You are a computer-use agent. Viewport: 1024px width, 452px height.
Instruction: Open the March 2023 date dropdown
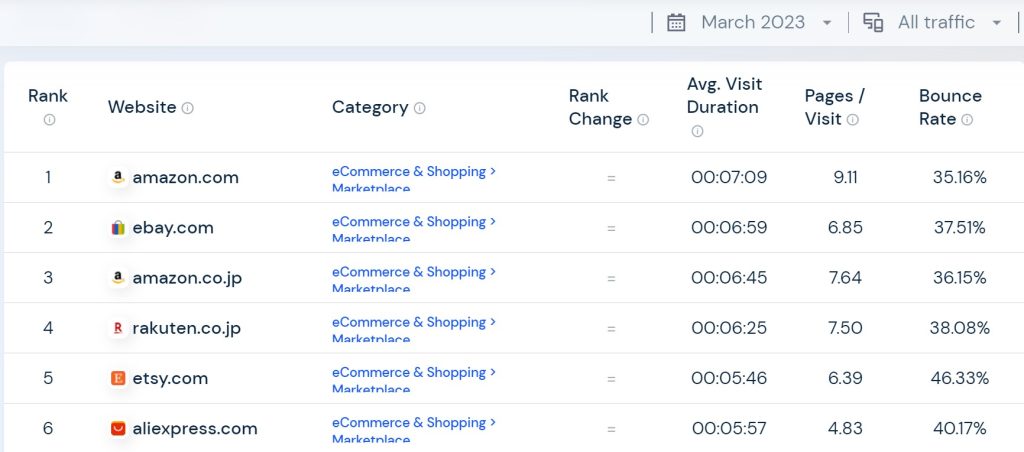click(766, 22)
